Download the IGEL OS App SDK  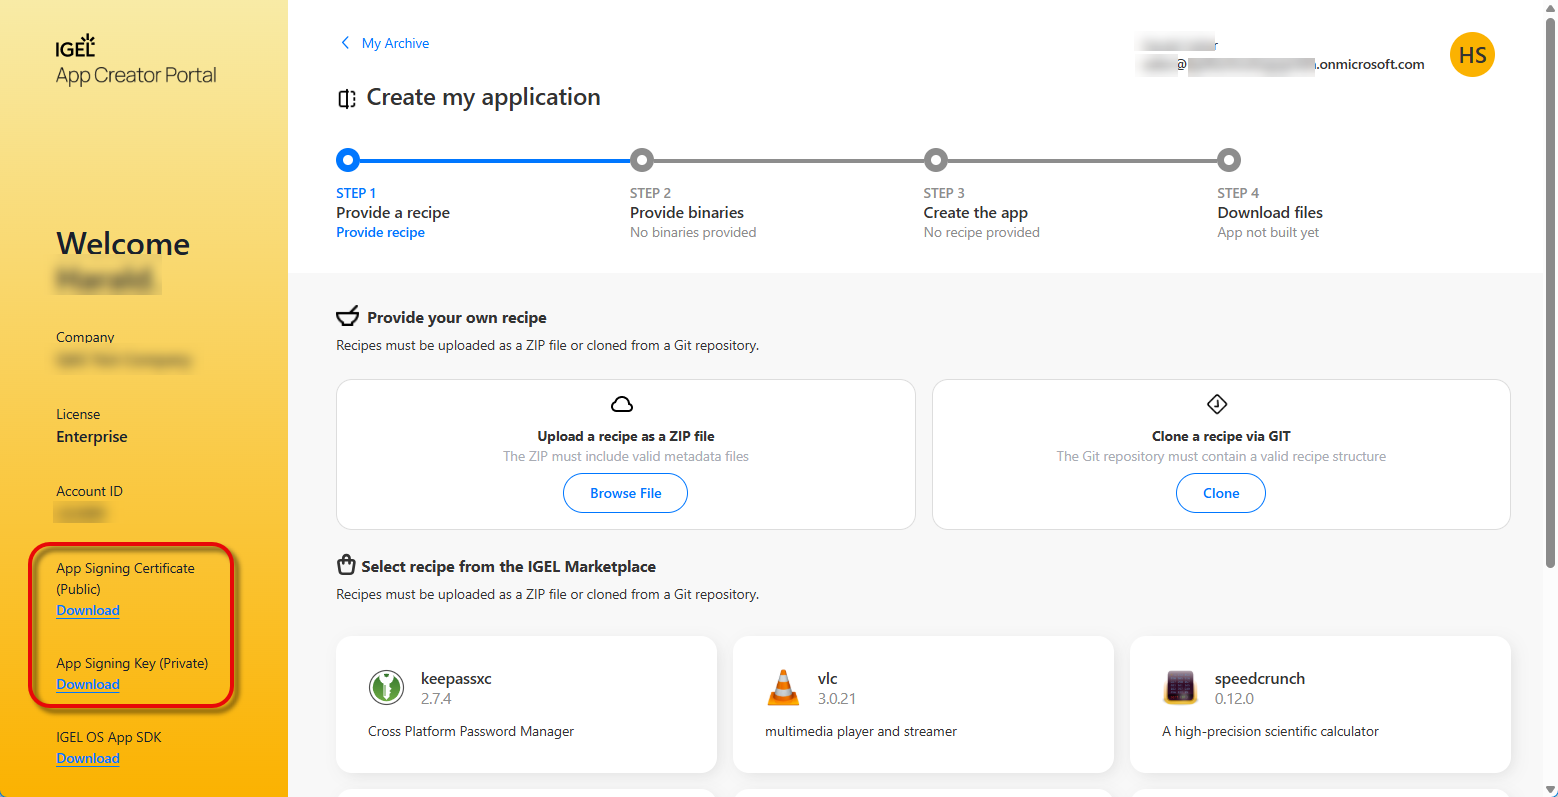88,759
